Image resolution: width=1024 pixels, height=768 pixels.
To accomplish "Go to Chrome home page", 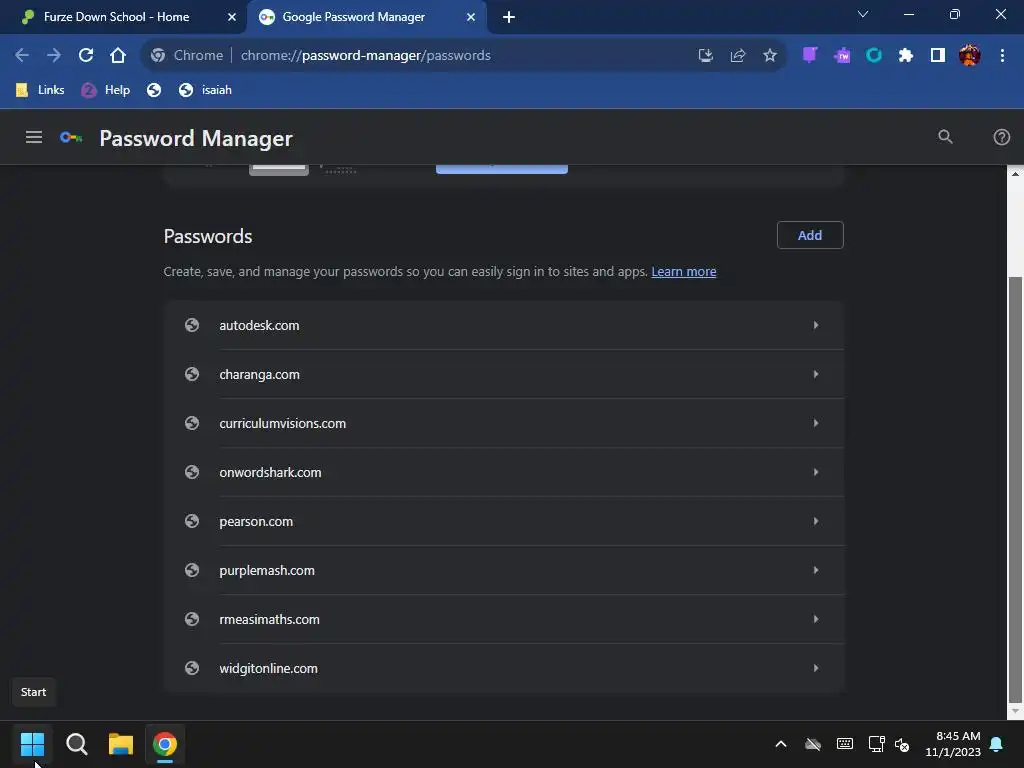I will pyautogui.click(x=118, y=56).
